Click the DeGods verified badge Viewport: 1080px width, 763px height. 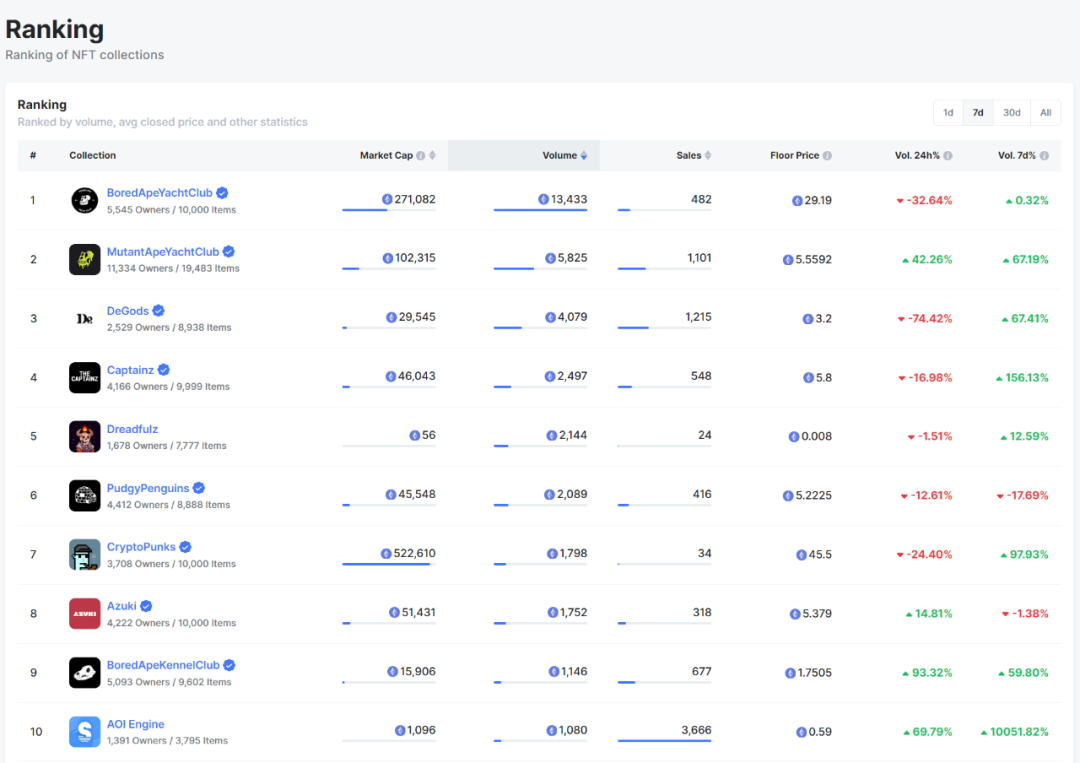(158, 311)
